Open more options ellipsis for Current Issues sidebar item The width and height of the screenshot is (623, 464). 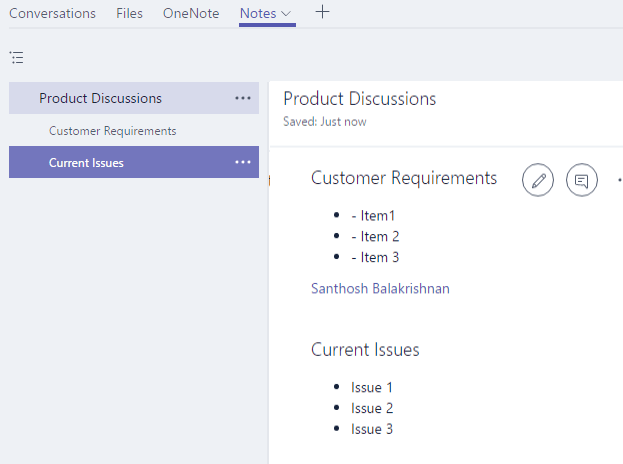pos(243,162)
